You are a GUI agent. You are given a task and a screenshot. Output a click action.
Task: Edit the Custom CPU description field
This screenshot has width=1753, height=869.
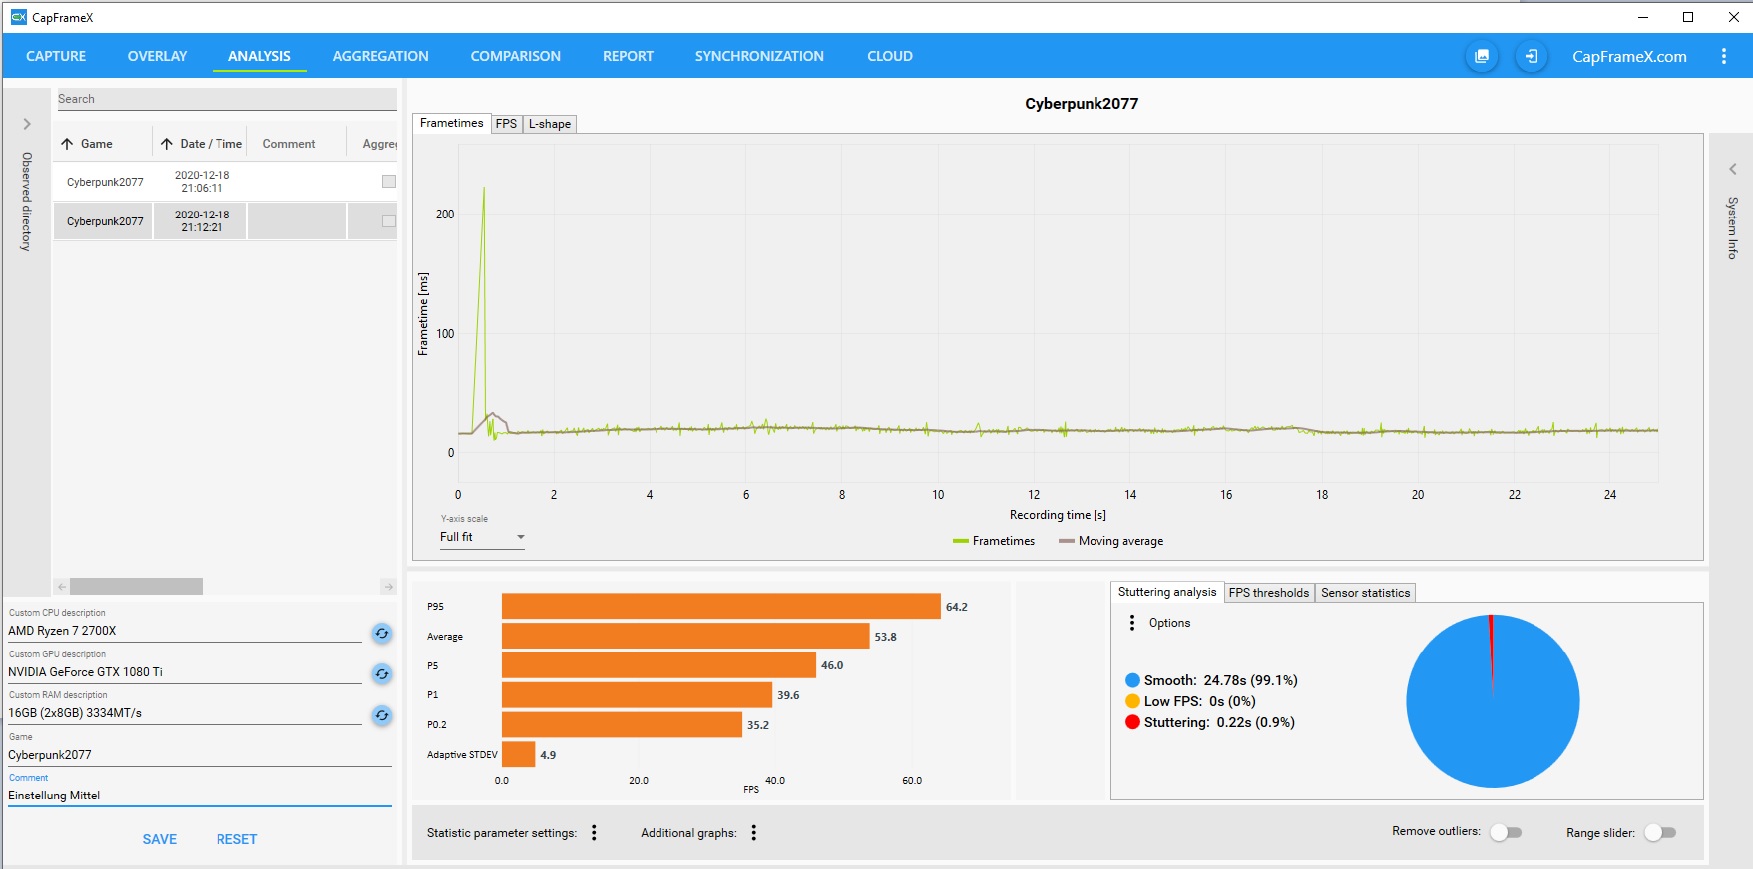(x=184, y=631)
